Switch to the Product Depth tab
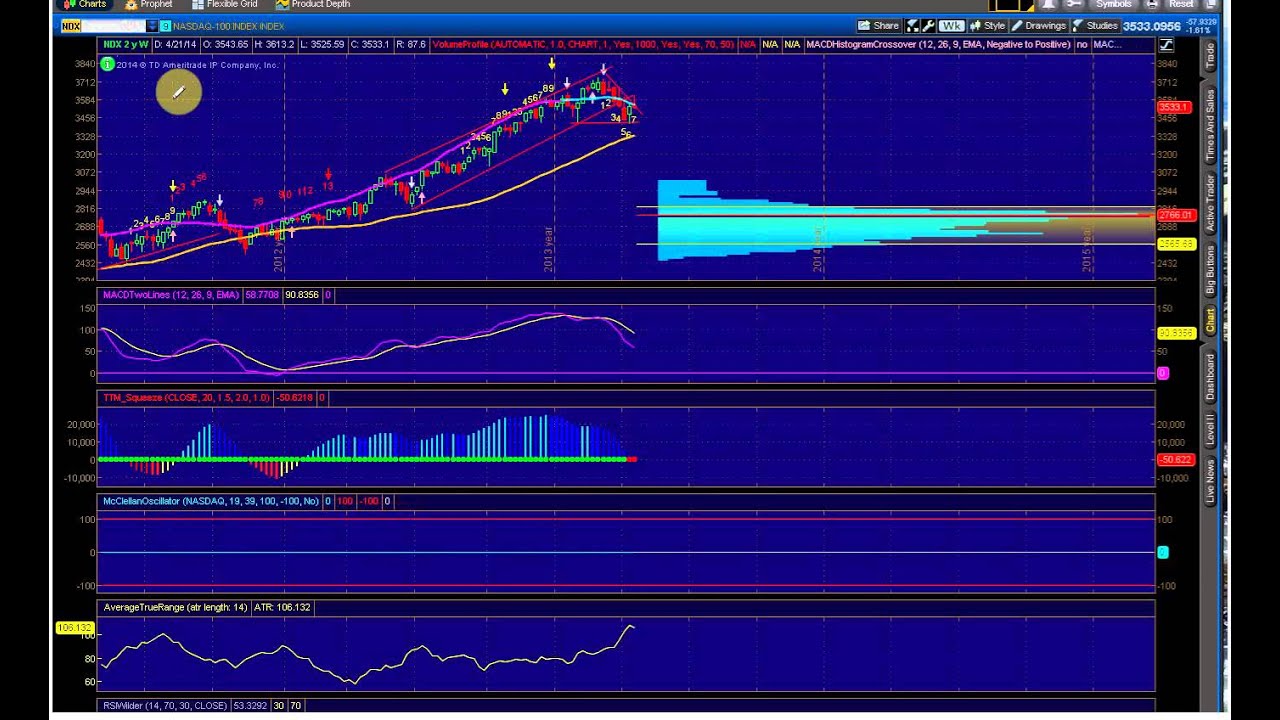 click(313, 4)
